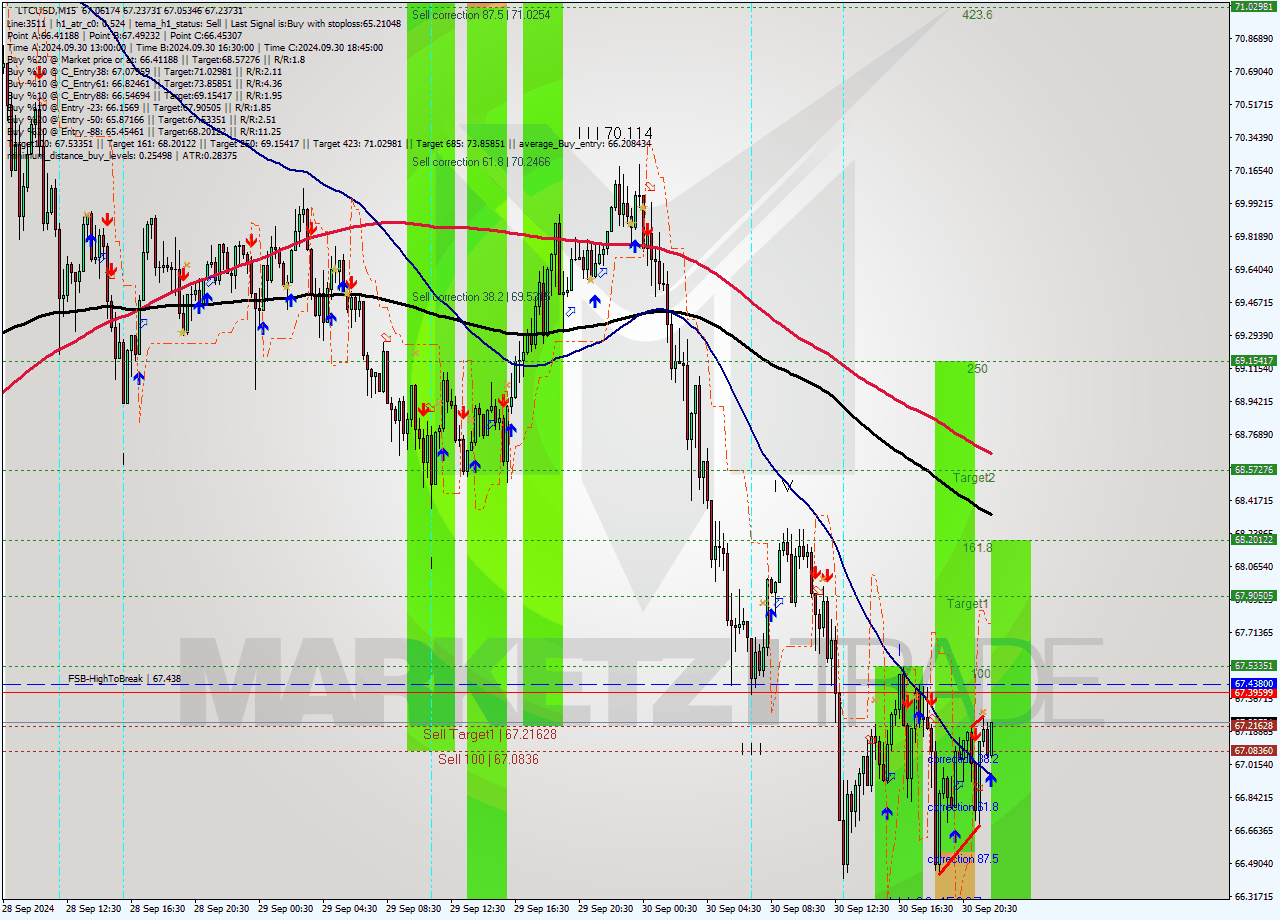Click the '28 Sep 12:30' time axis label
1280x920 pixels.
coord(92,909)
